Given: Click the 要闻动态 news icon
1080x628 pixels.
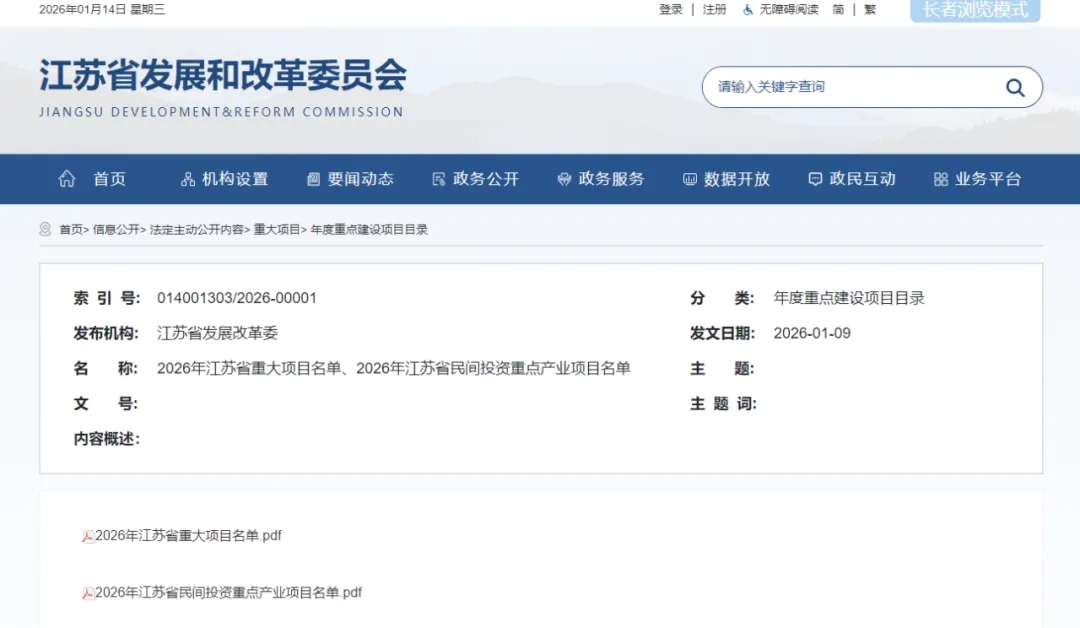Looking at the screenshot, I should (x=313, y=179).
